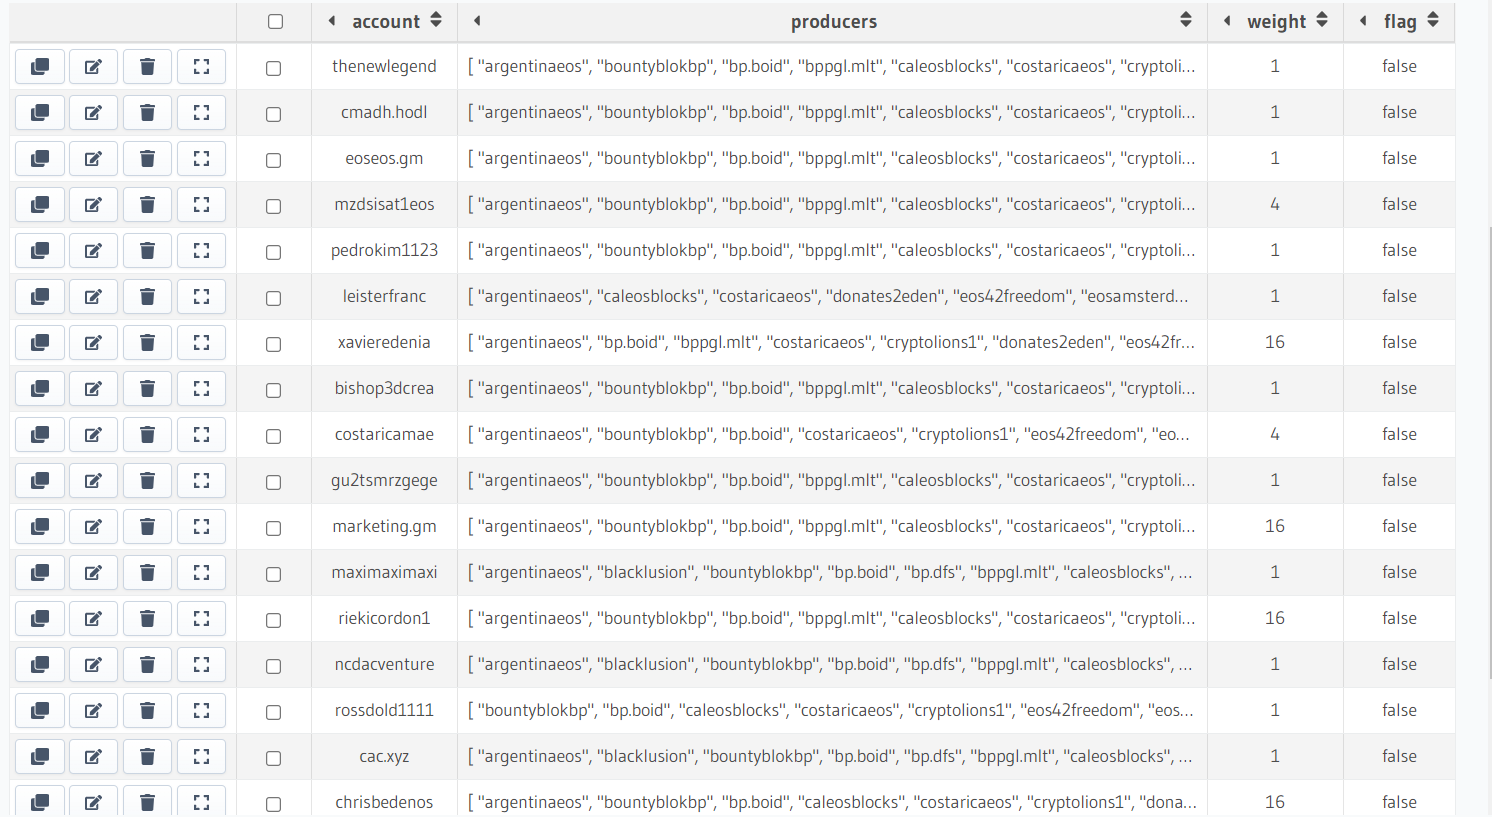1492x817 pixels.
Task: Click the weight column header label
Action: click(1276, 22)
